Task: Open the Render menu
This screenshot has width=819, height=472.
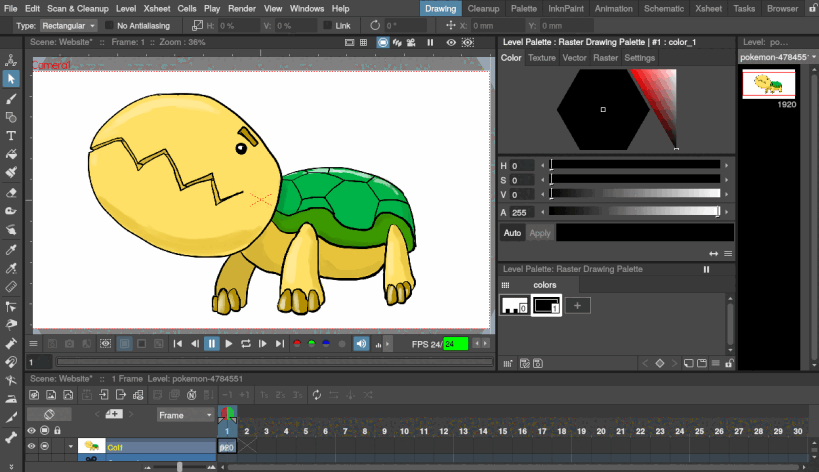Action: click(x=242, y=8)
